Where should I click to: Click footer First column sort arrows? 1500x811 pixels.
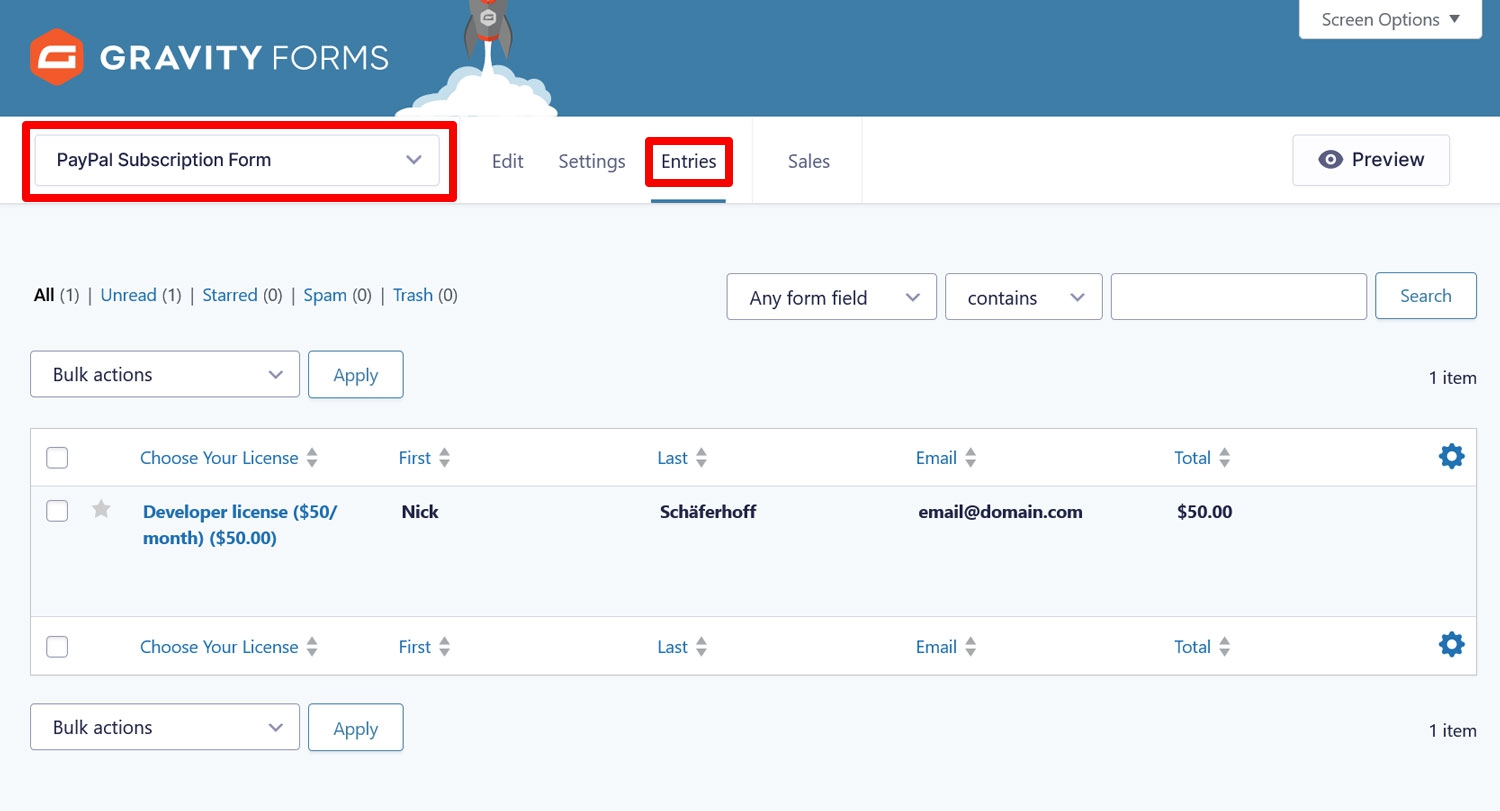444,647
